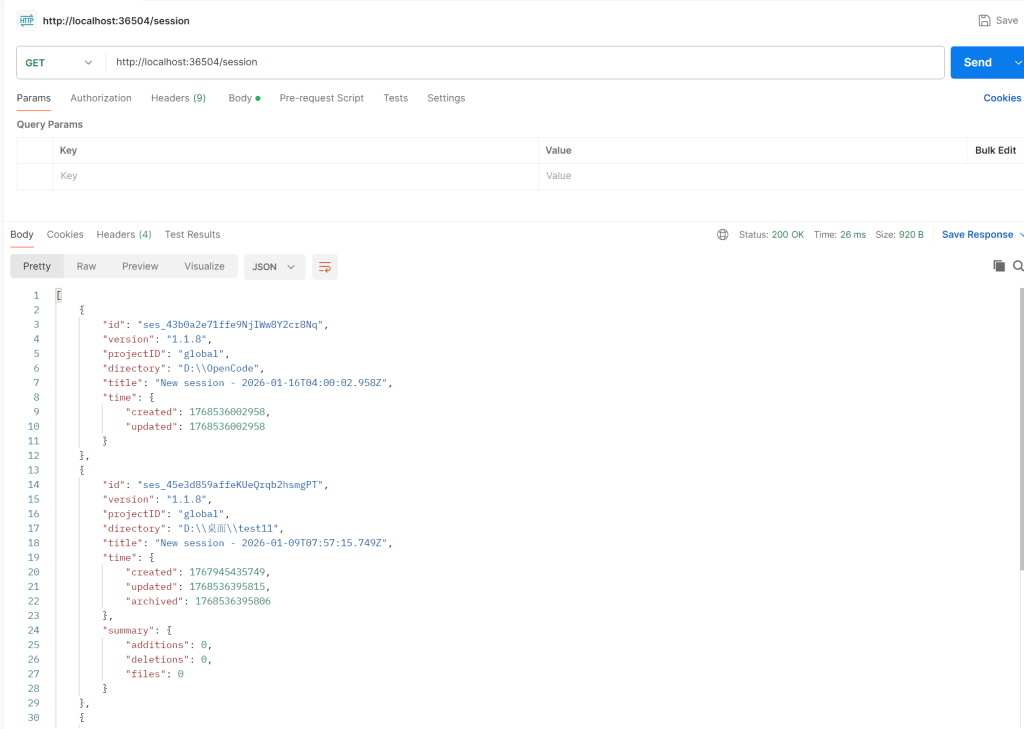Open the GET method dropdown
The width and height of the screenshot is (1024, 729).
59,62
